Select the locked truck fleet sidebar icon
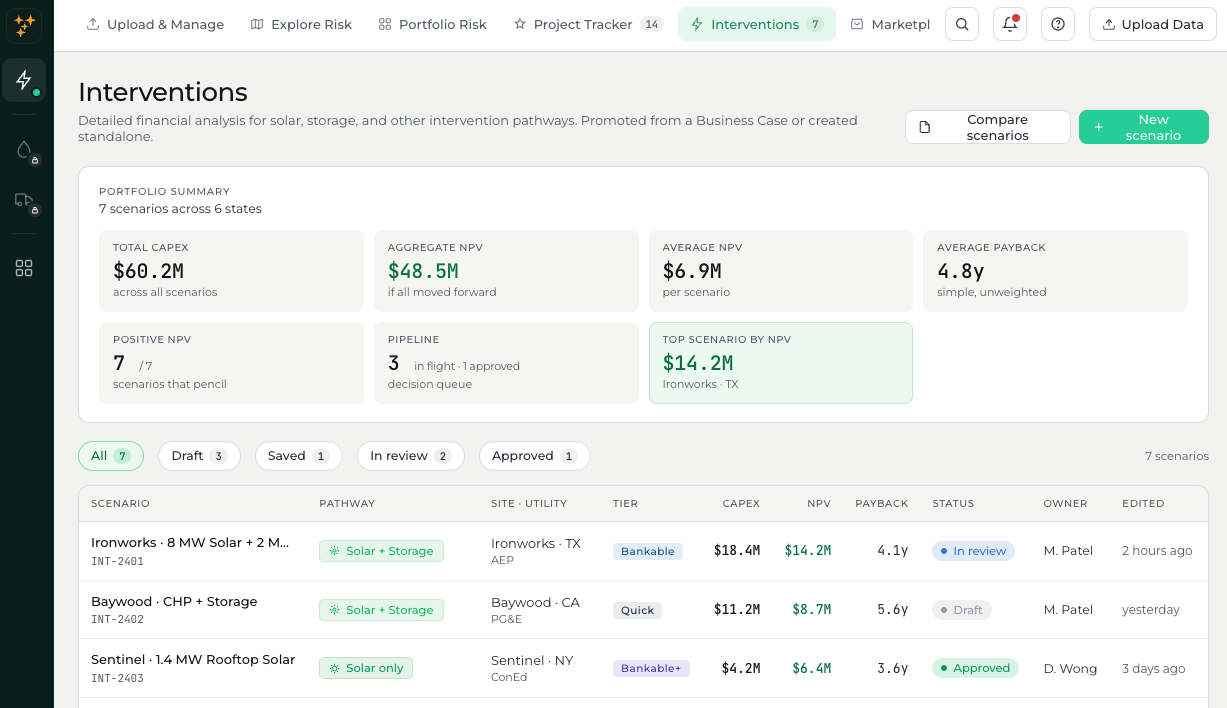The height and width of the screenshot is (708, 1227). 24,201
